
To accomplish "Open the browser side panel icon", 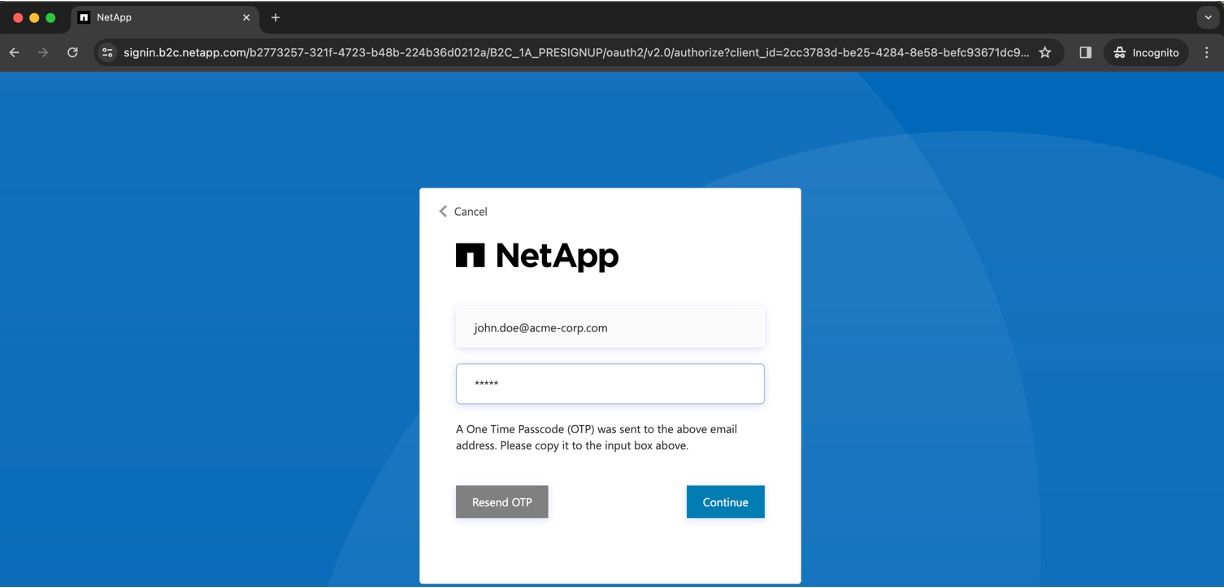I will pos(1085,52).
